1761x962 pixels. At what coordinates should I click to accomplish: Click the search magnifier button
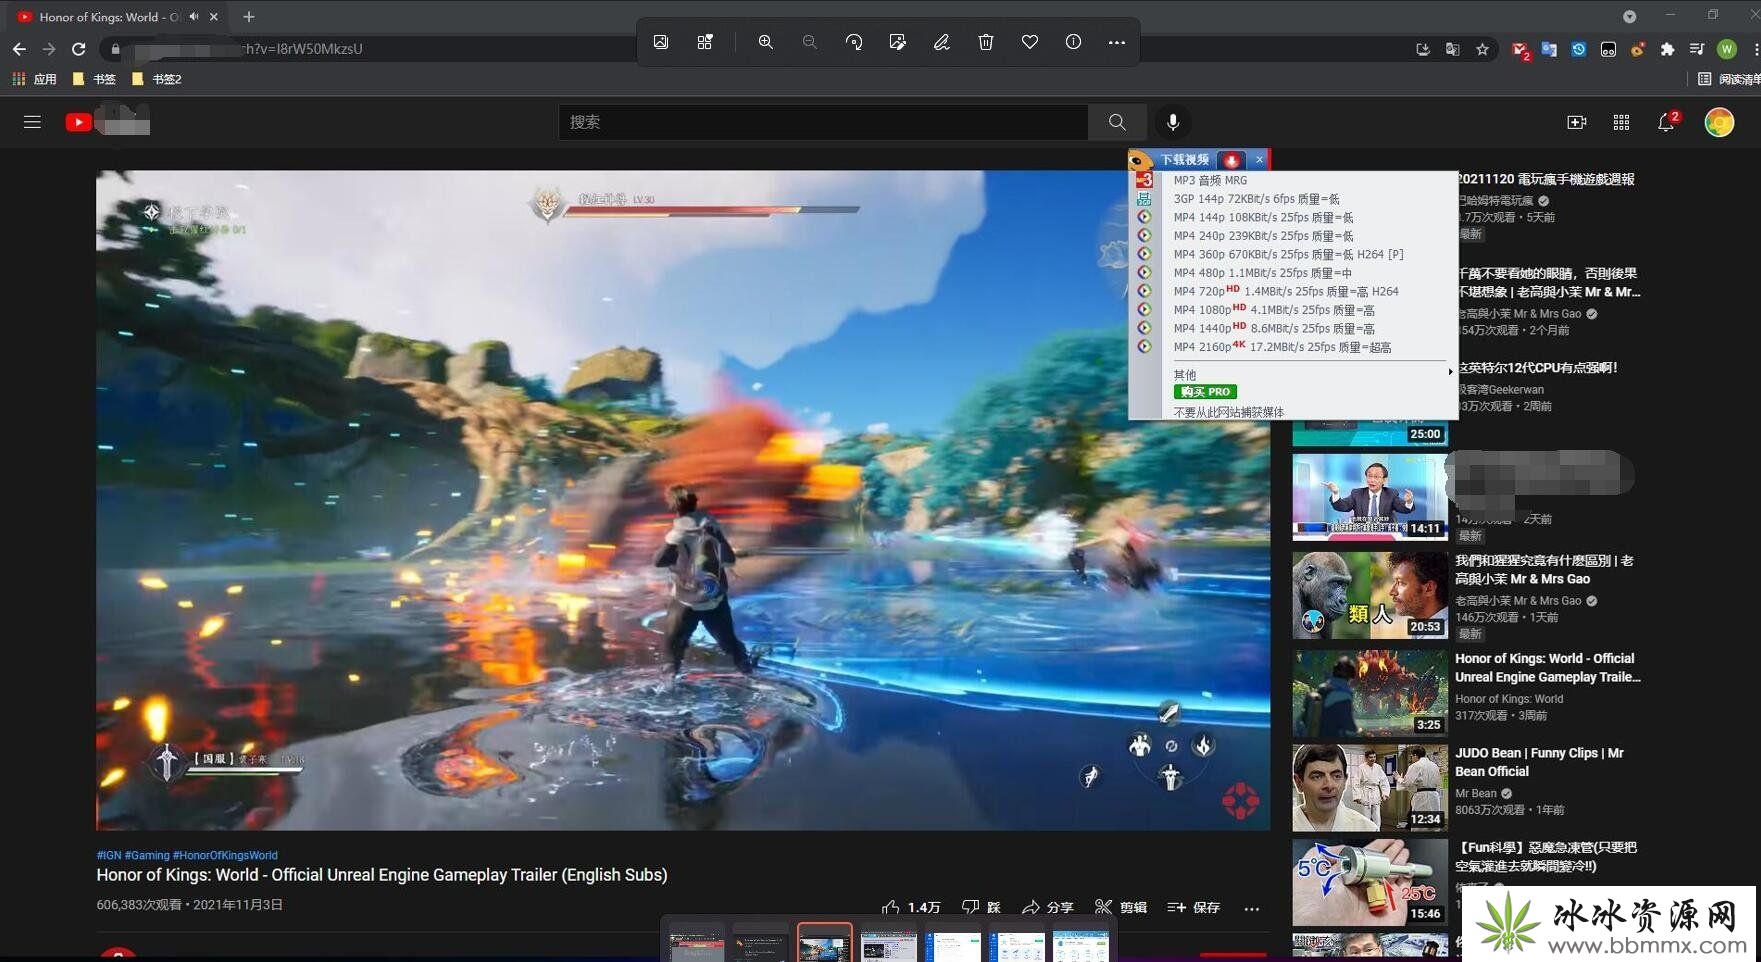(1117, 122)
